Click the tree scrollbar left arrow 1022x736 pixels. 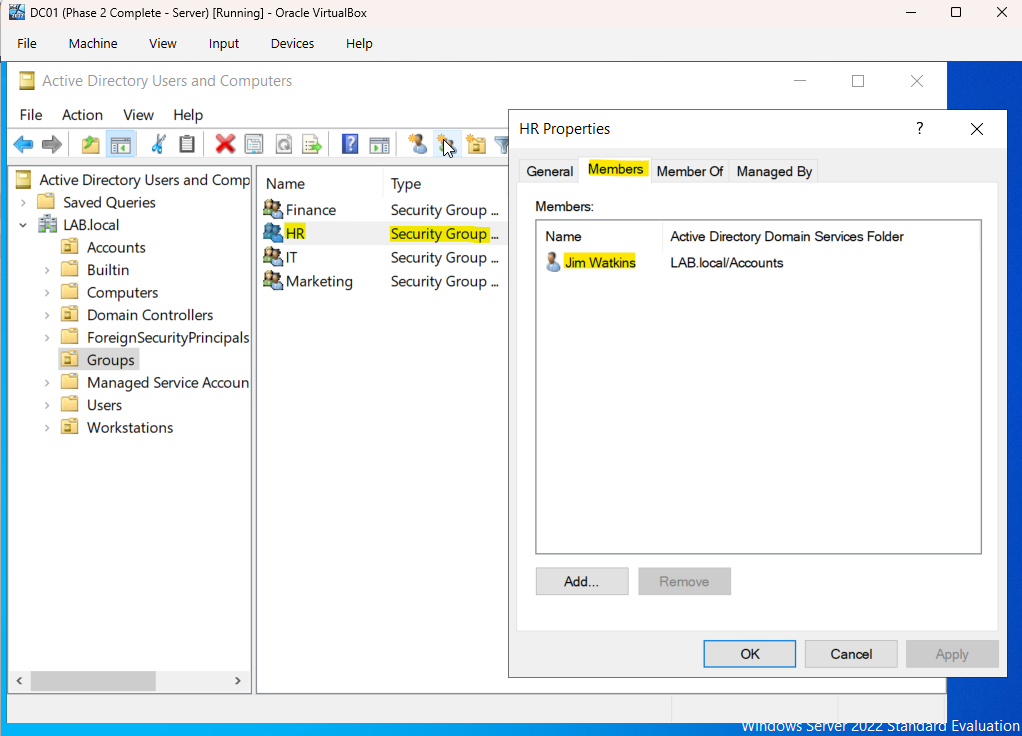[x=20, y=681]
